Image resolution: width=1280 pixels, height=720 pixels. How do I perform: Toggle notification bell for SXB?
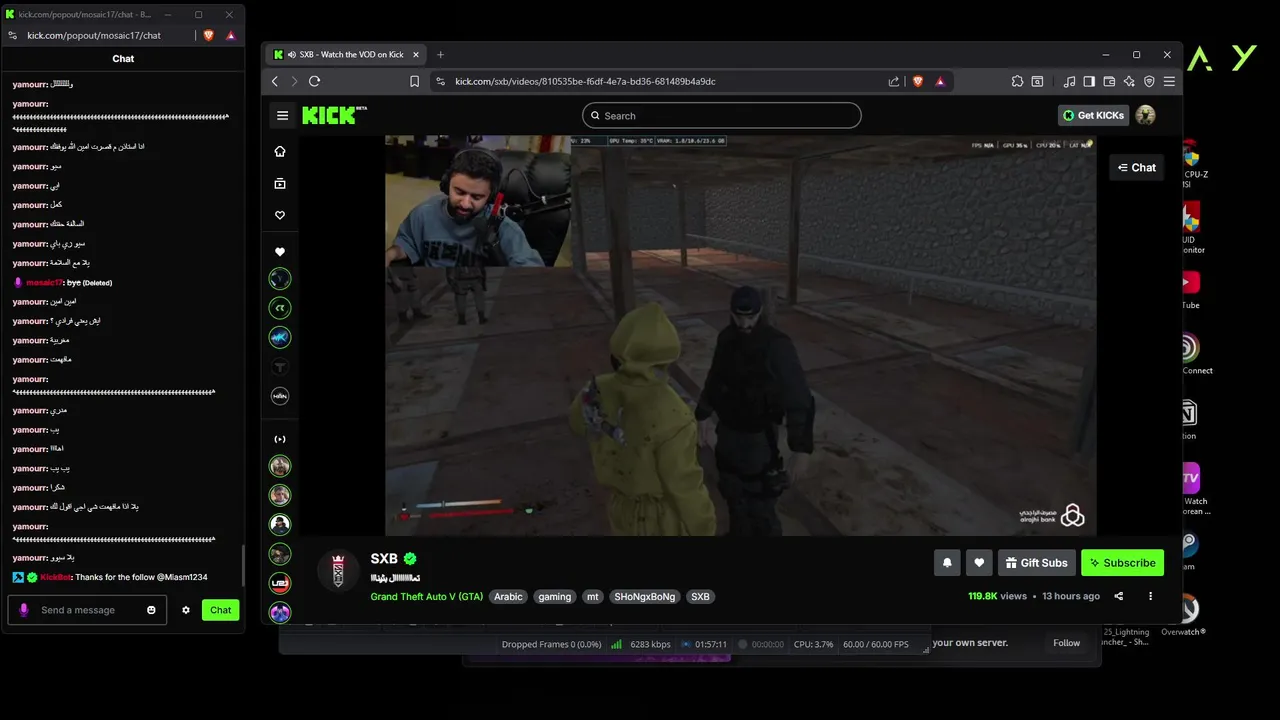tap(947, 563)
